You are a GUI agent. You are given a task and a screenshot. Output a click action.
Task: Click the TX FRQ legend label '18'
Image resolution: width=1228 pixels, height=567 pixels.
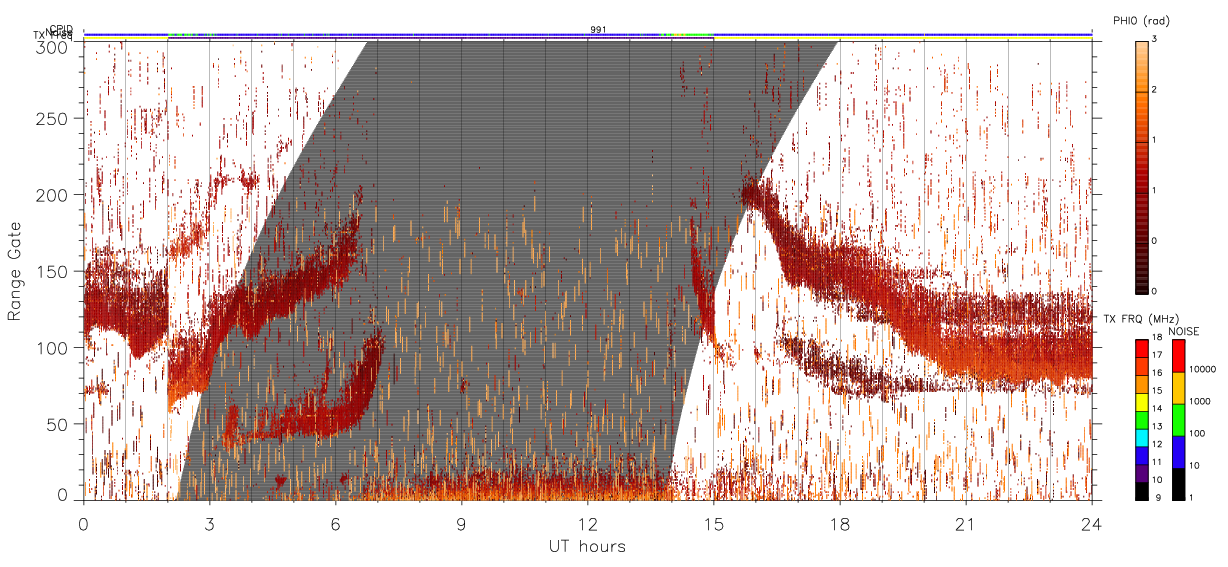[x=1157, y=337]
